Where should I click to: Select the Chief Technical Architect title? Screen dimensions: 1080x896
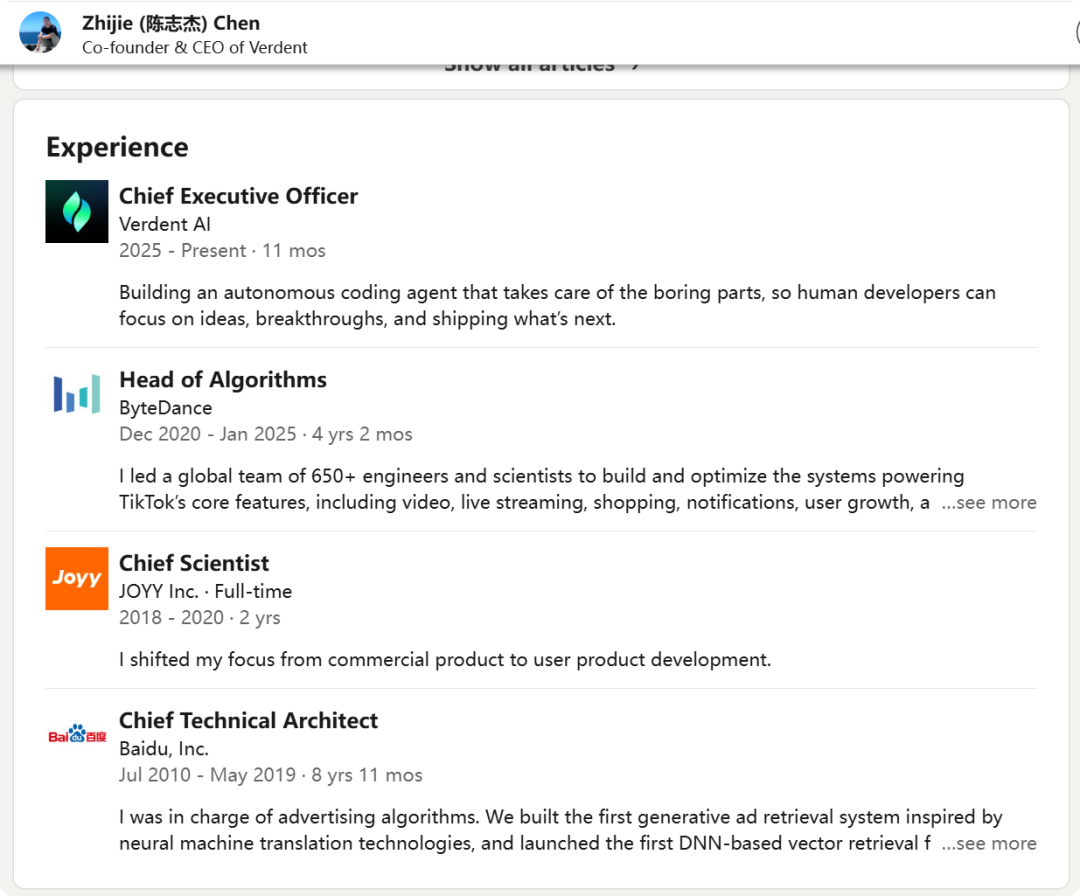pos(249,721)
